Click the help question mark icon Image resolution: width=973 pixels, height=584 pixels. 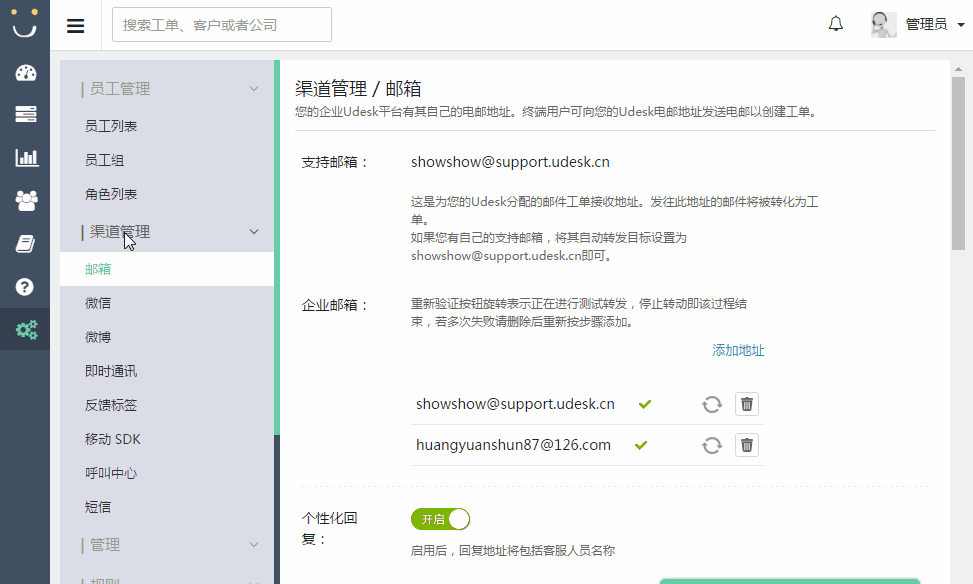pos(26,287)
